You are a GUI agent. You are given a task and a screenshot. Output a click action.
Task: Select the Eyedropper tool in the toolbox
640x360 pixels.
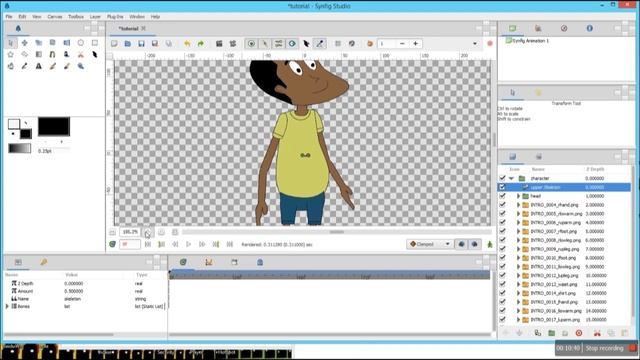24,66
